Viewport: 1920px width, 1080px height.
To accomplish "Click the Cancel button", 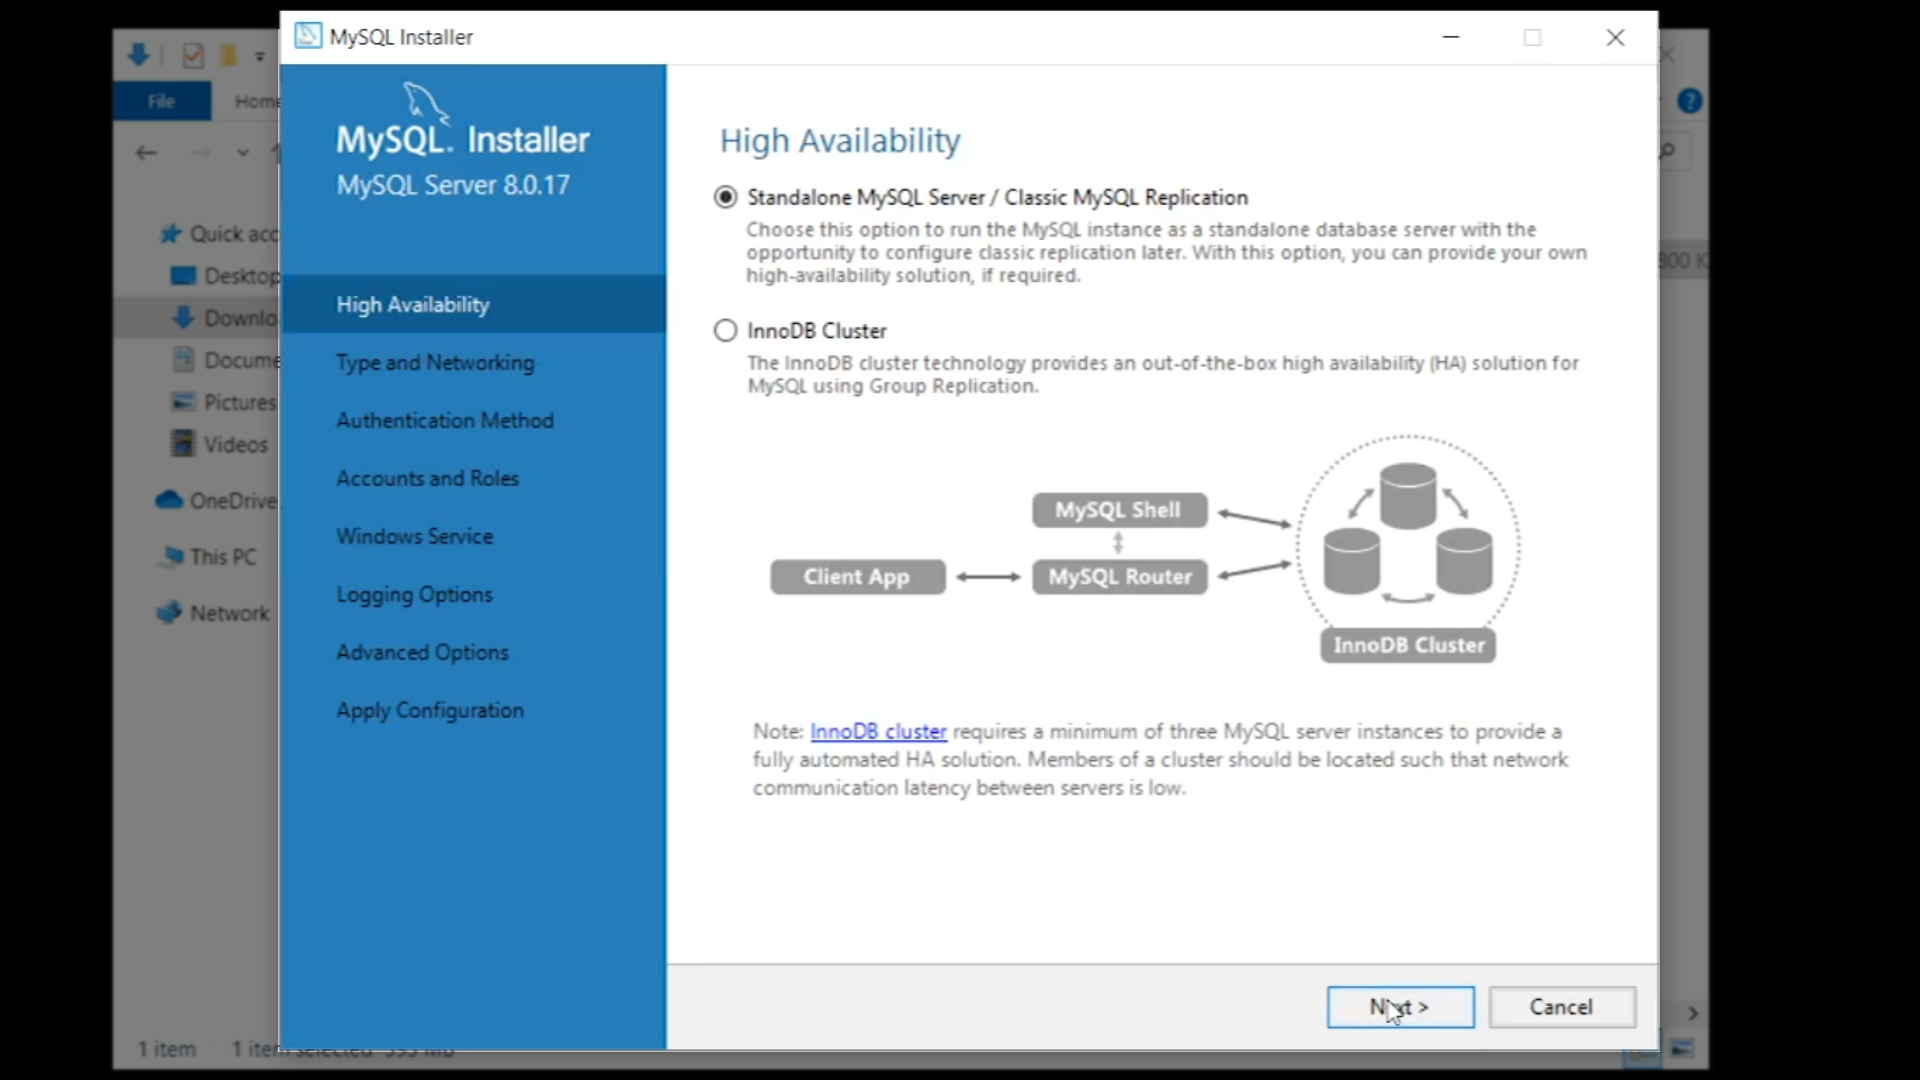I will pos(1561,1007).
